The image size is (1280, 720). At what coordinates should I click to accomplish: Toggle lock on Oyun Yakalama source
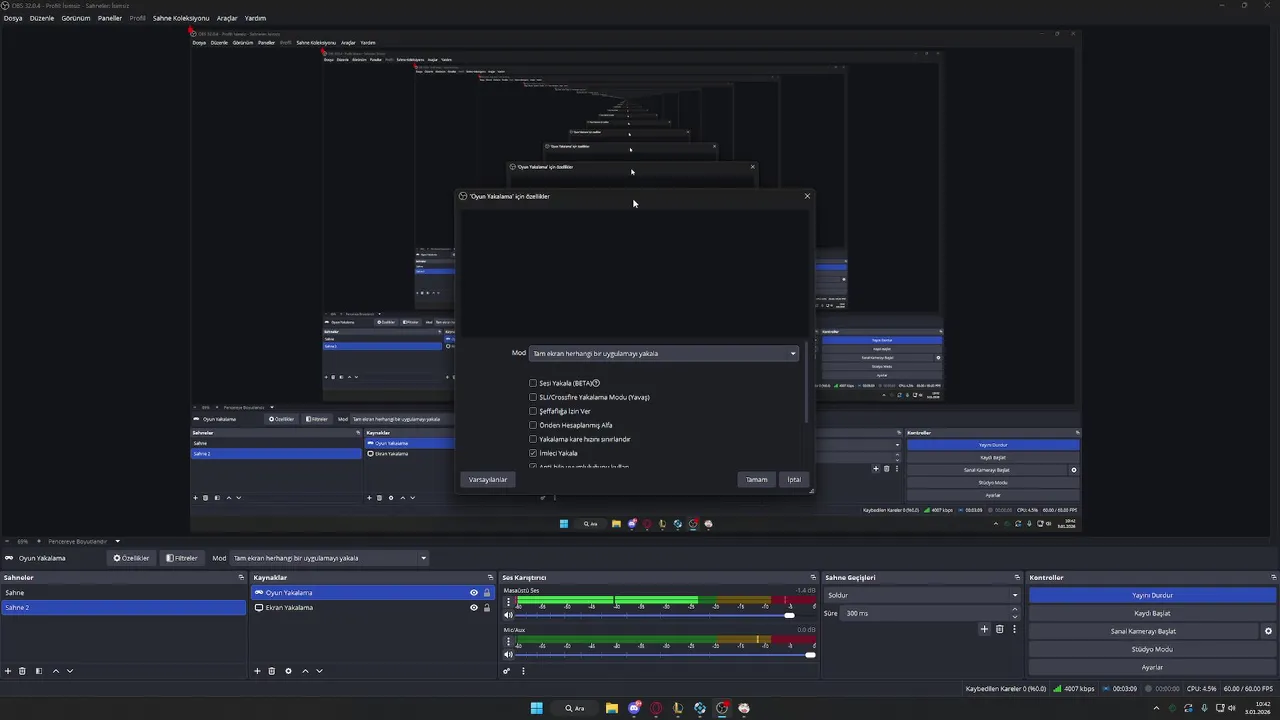487,593
